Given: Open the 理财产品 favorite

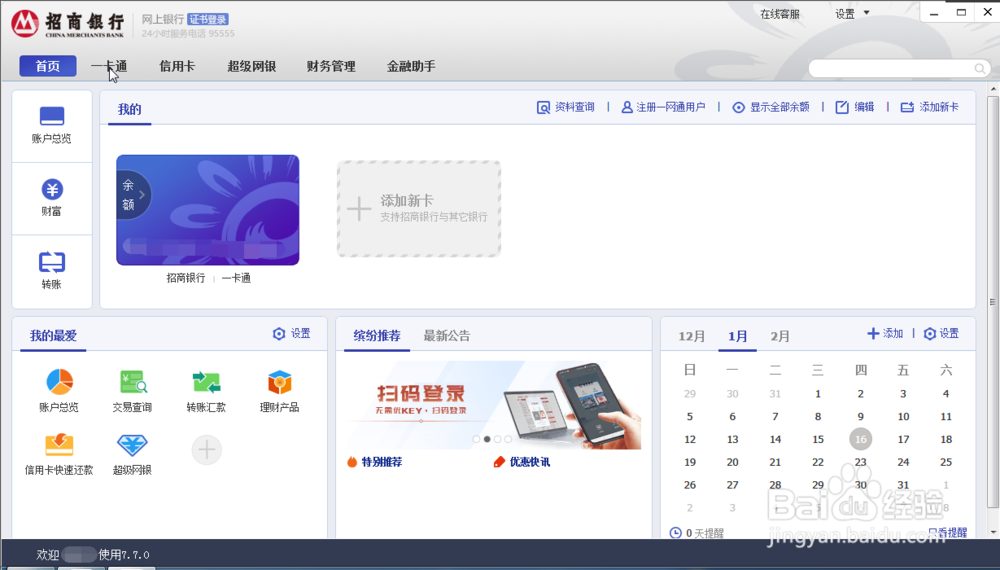Looking at the screenshot, I should click(x=279, y=390).
